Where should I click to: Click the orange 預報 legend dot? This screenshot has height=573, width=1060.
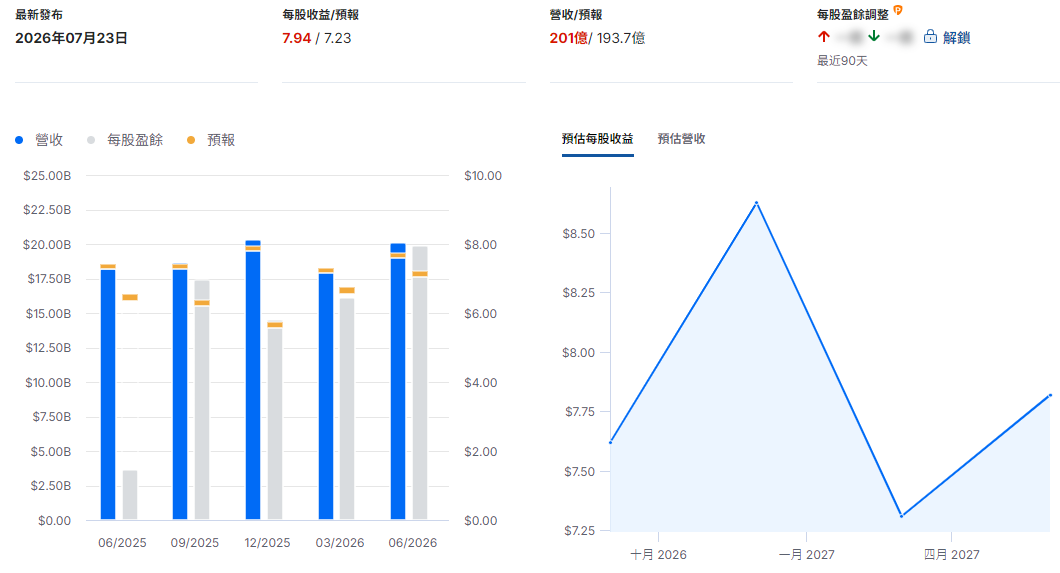[191, 140]
